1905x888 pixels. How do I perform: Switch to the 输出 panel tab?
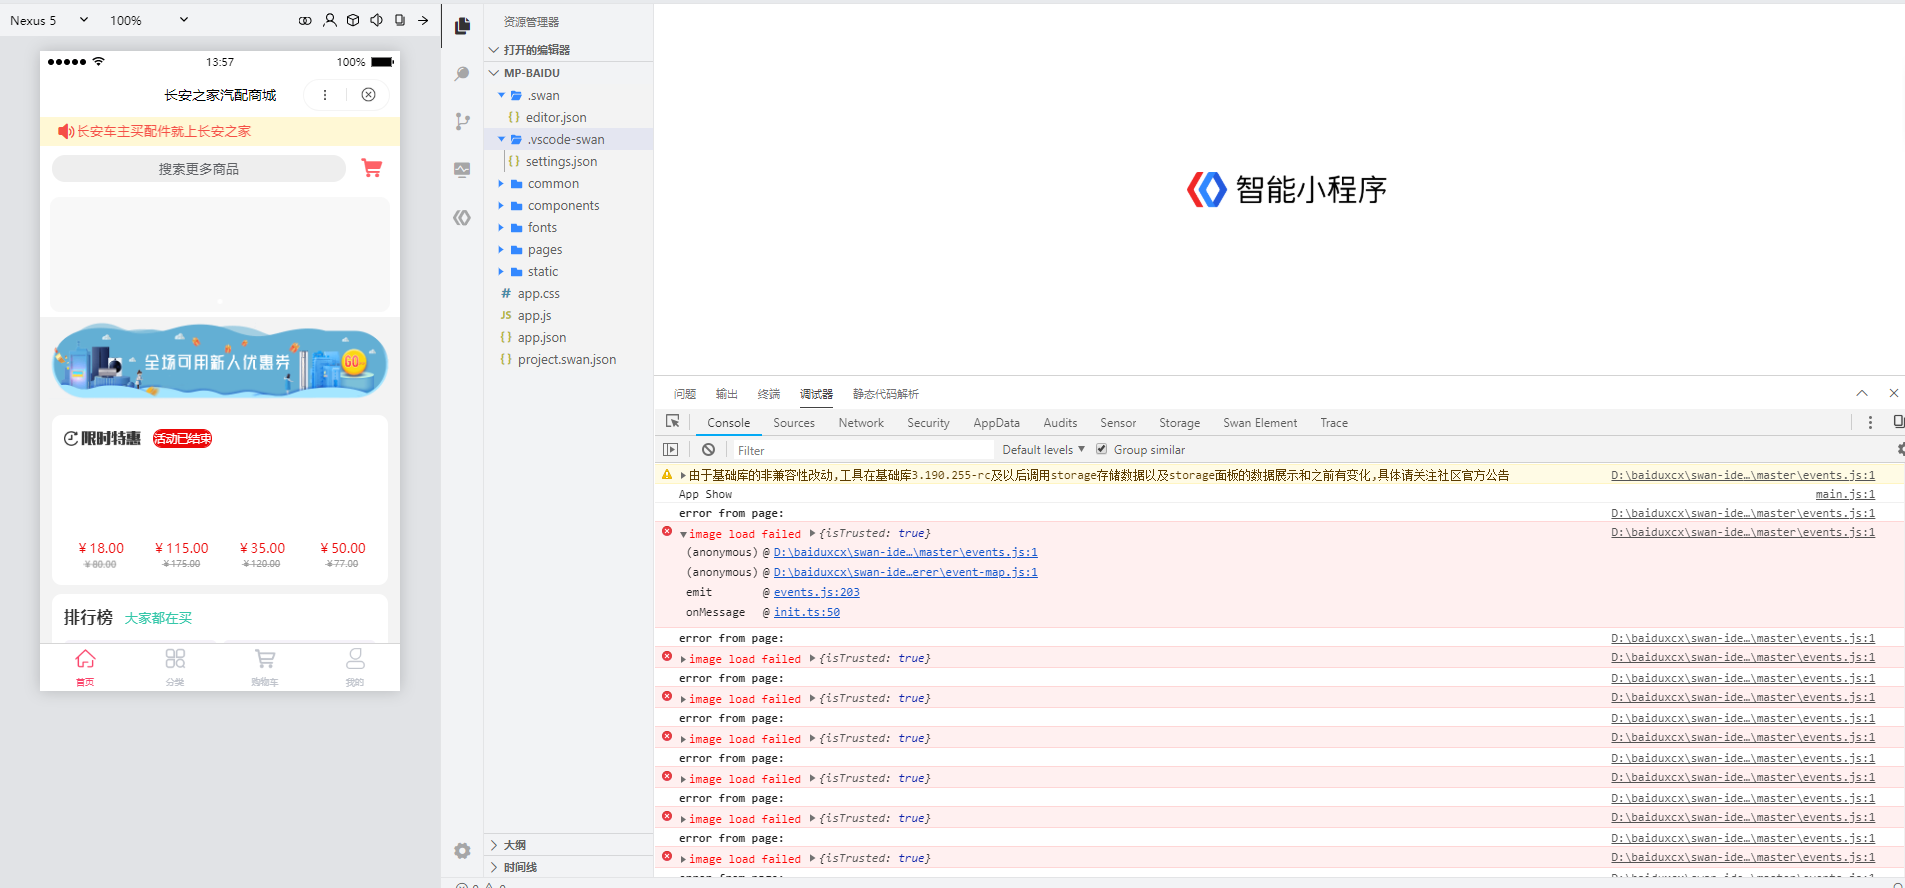(727, 394)
